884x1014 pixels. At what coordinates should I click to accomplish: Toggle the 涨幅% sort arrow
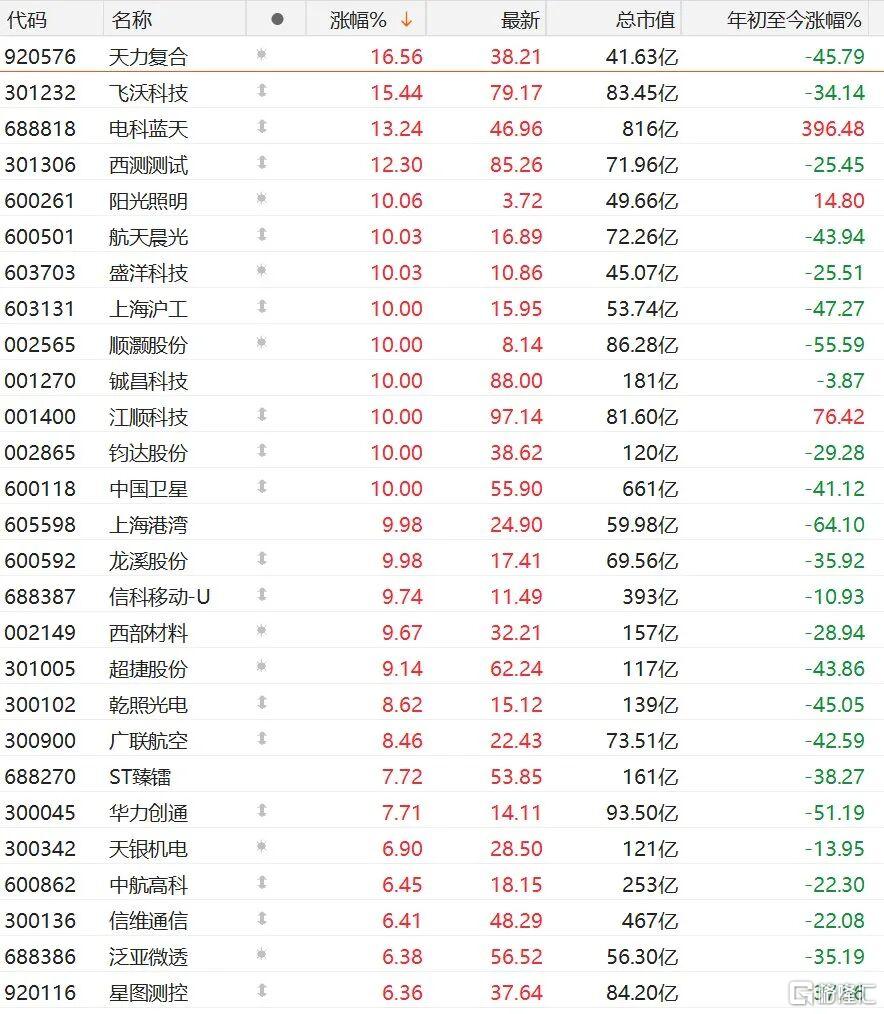406,20
